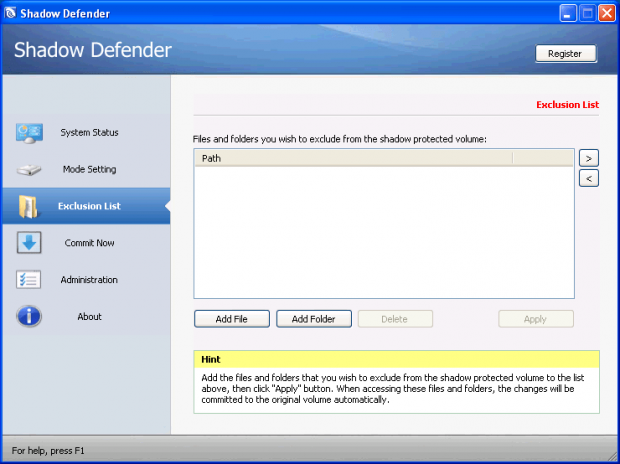
Task: Switch to Mode Setting section
Action: coord(89,170)
